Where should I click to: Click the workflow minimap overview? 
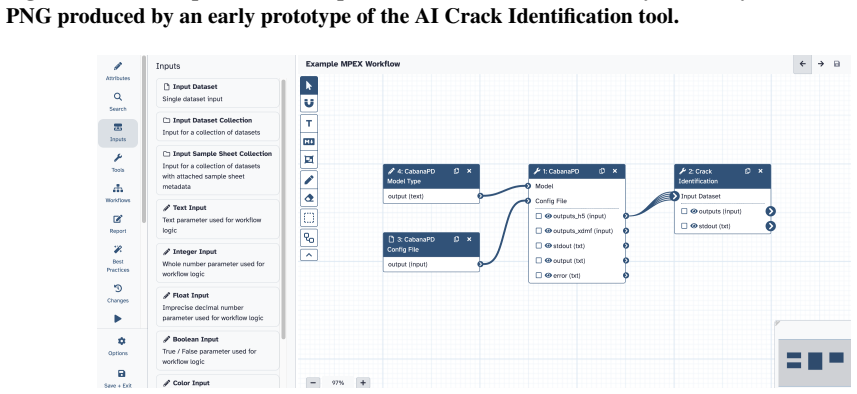coord(814,362)
